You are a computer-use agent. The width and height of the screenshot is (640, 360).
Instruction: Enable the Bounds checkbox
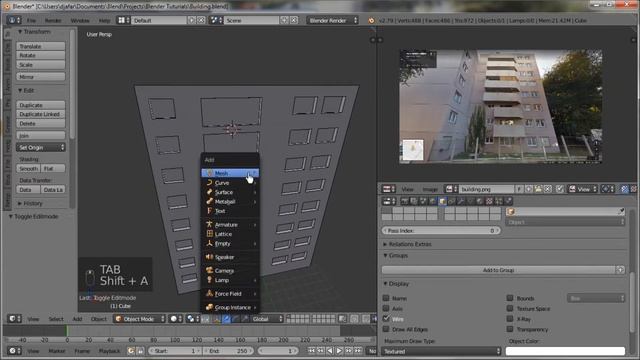tap(510, 298)
